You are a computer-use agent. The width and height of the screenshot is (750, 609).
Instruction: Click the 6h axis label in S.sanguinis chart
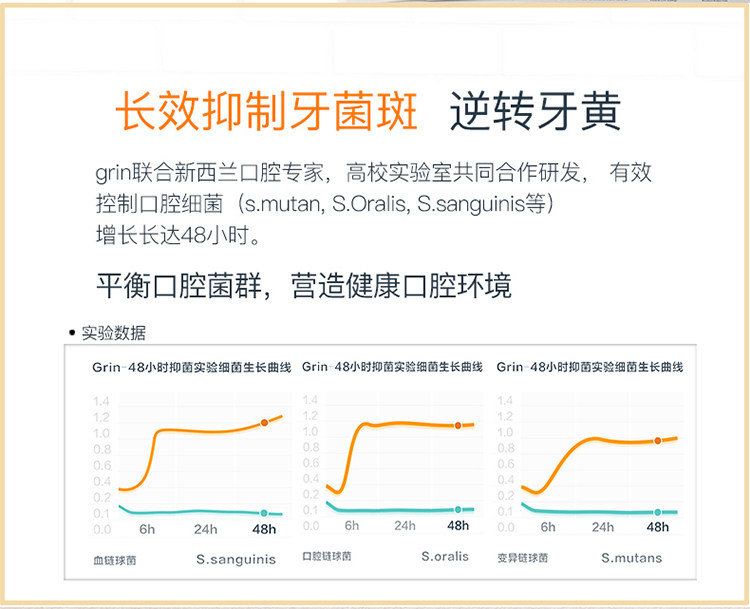pos(147,530)
